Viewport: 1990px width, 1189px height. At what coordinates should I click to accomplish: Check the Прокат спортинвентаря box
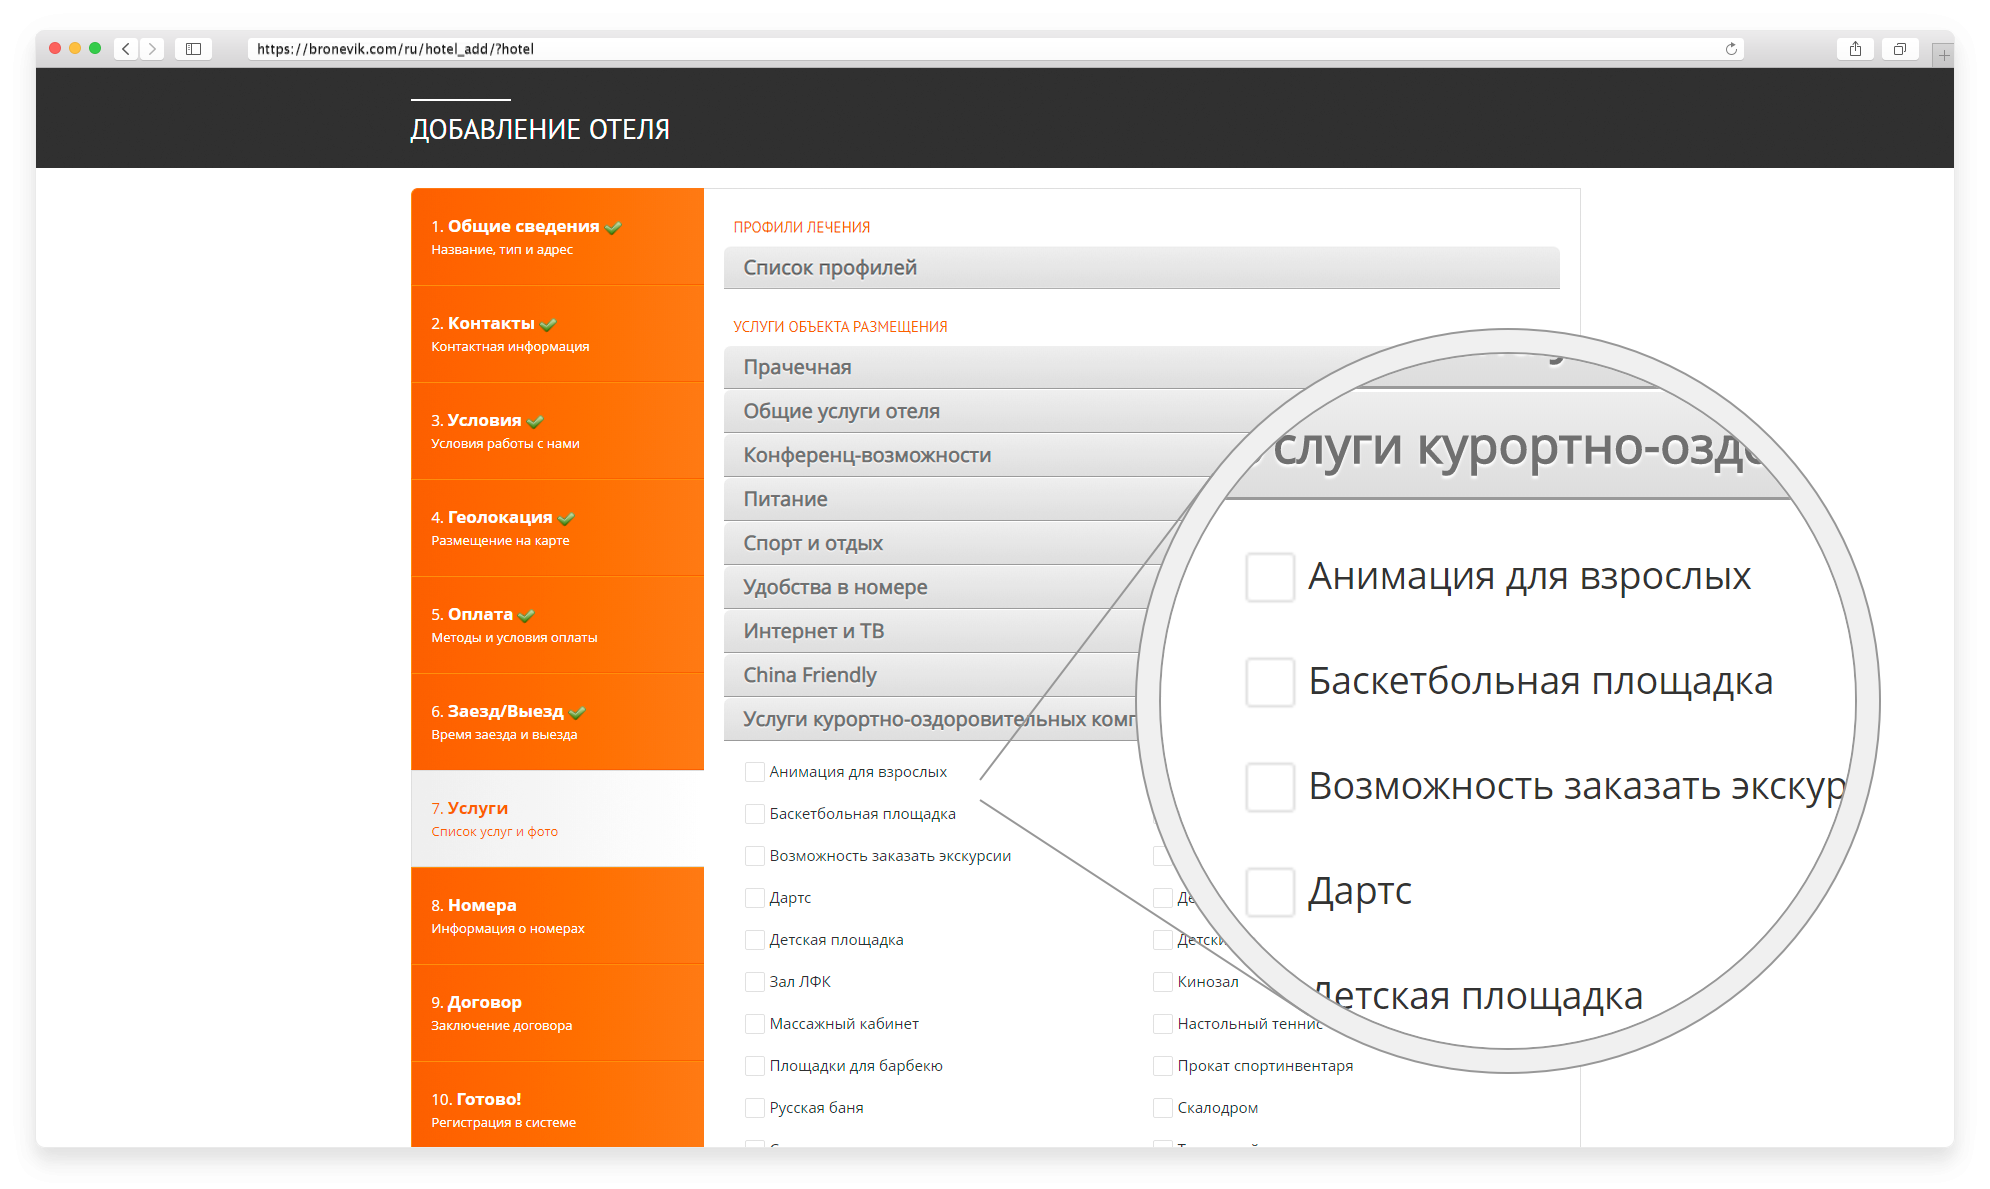pos(1163,1066)
